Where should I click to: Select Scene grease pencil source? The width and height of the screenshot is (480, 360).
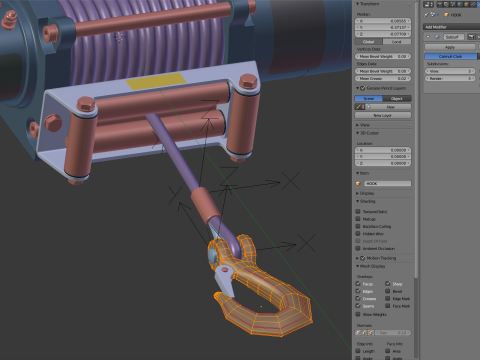(368, 99)
